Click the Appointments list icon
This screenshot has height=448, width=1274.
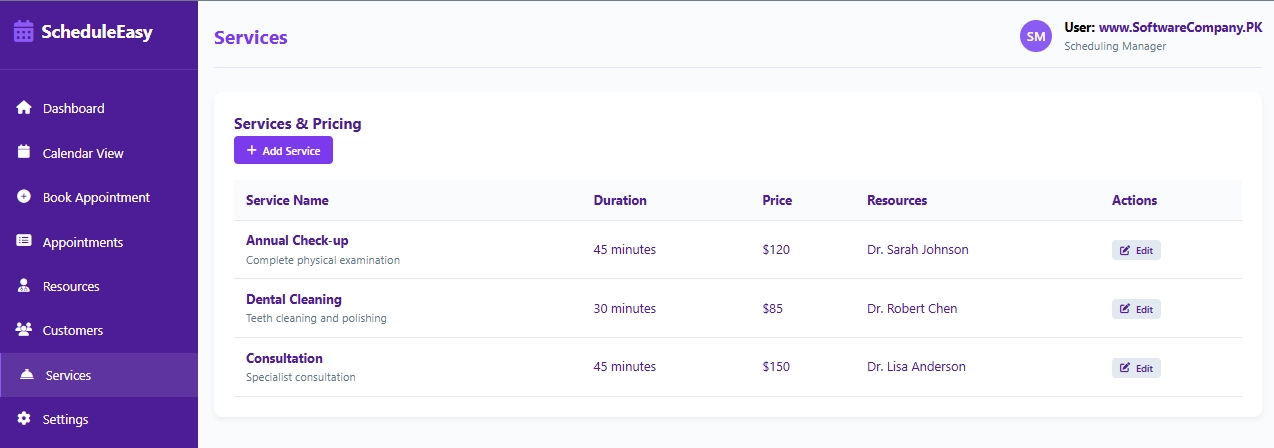coord(24,242)
